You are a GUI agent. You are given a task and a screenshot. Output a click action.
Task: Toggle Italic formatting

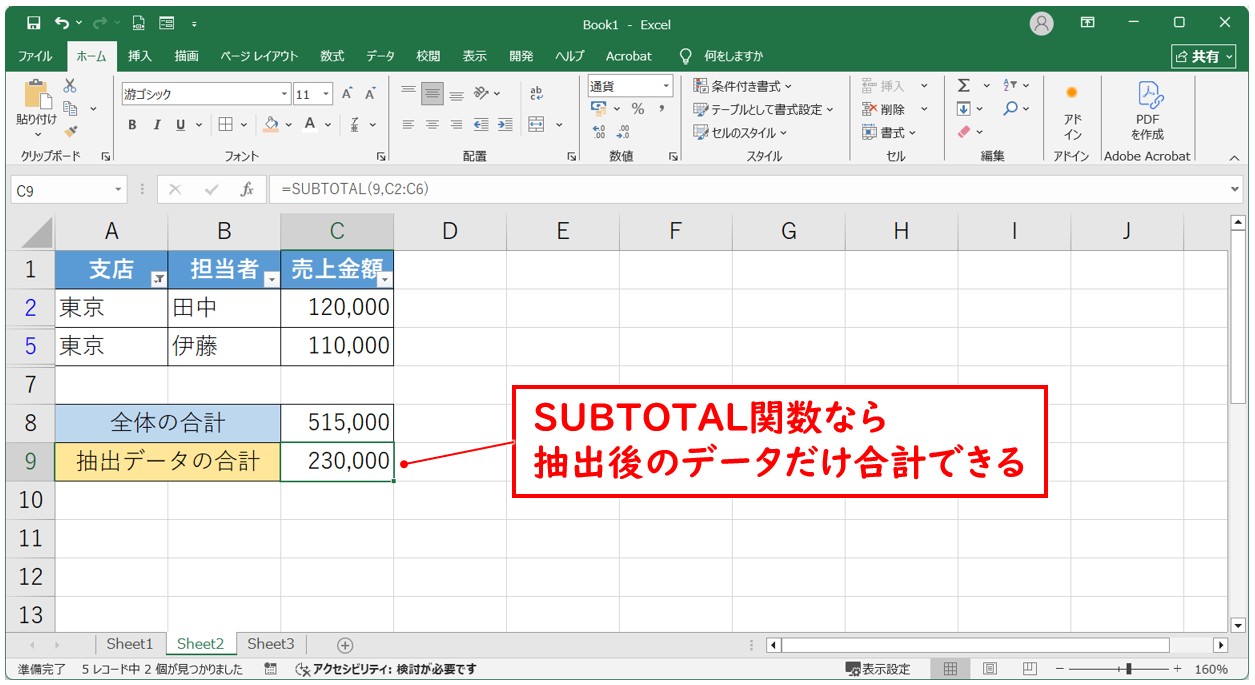tap(156, 125)
